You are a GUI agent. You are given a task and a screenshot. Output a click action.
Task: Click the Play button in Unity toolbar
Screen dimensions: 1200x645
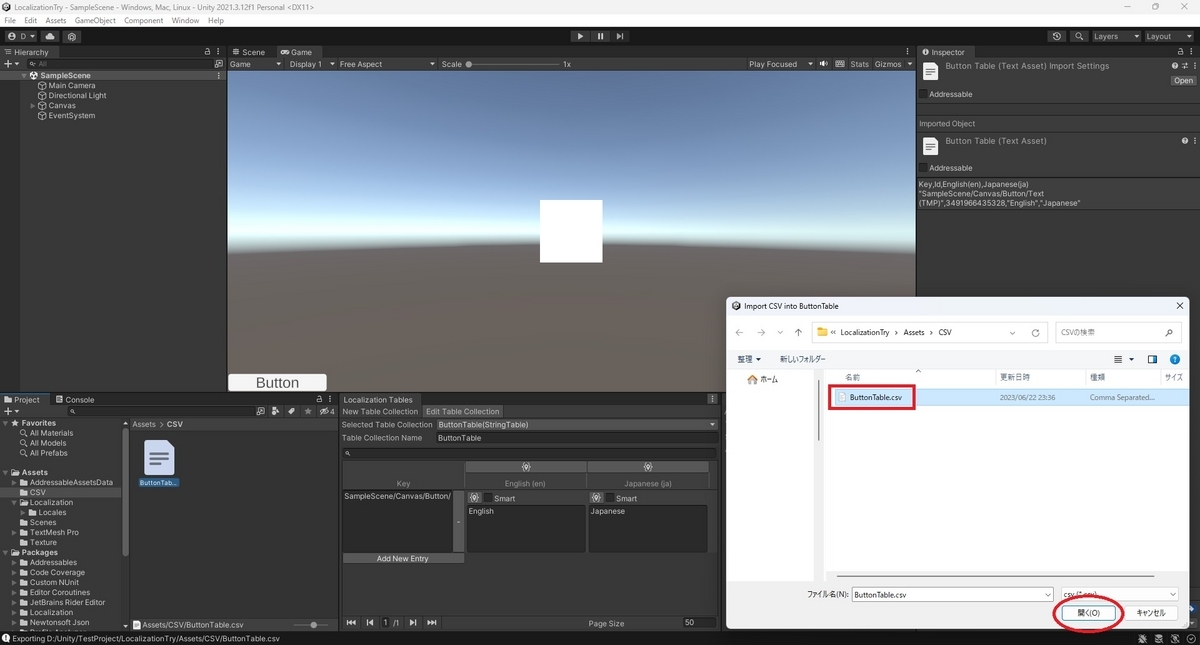(580, 36)
